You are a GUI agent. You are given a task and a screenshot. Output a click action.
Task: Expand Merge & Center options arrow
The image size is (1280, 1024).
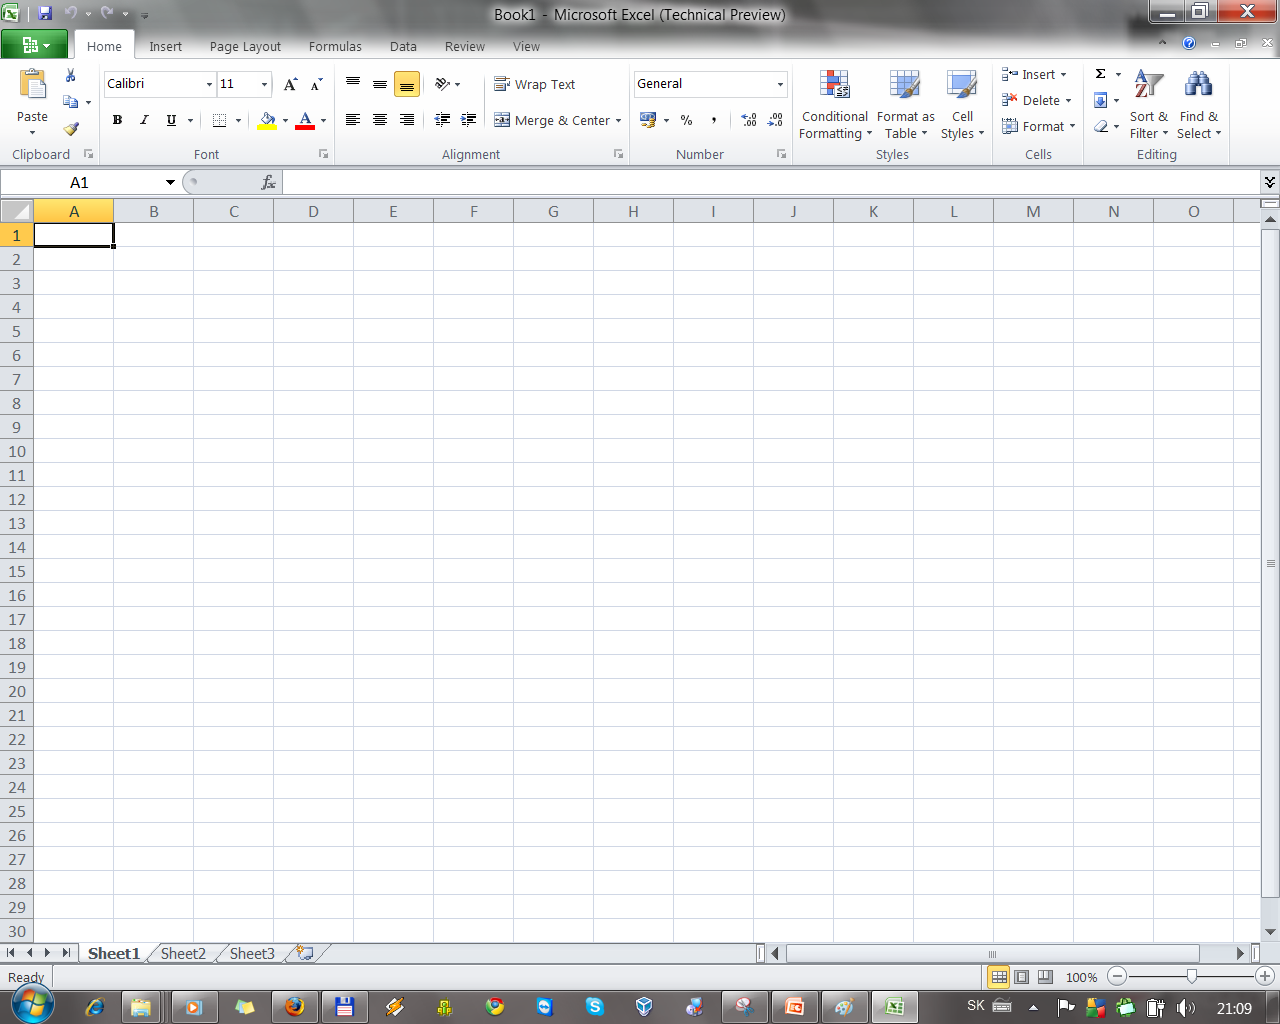click(618, 120)
